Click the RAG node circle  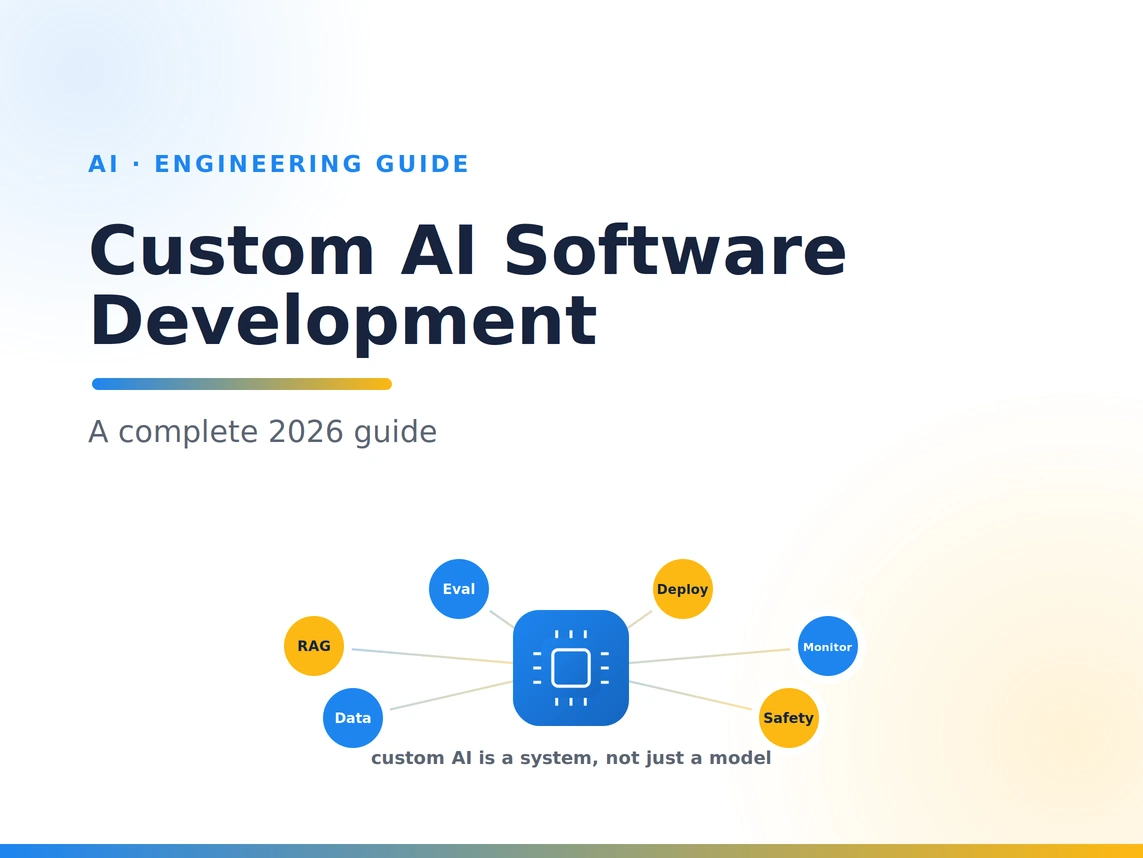(x=313, y=646)
